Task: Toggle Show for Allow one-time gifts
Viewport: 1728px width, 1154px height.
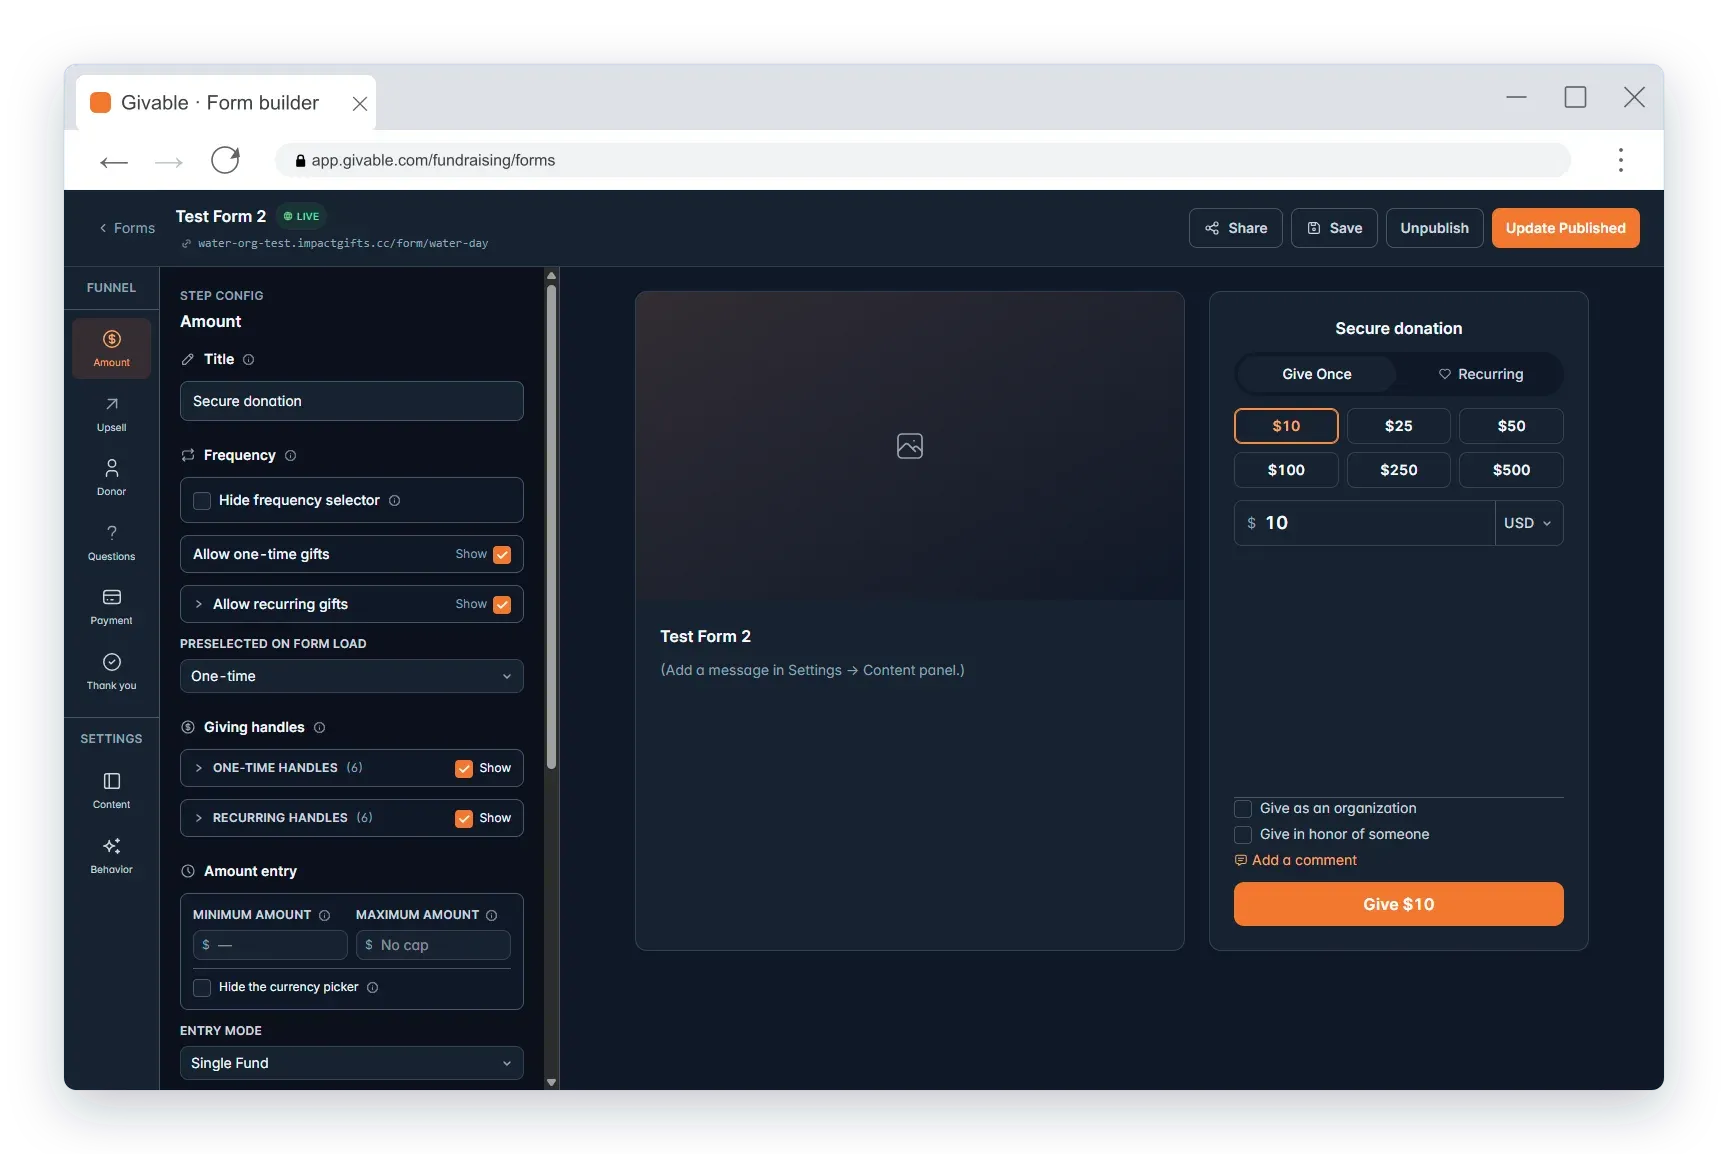Action: [502, 555]
